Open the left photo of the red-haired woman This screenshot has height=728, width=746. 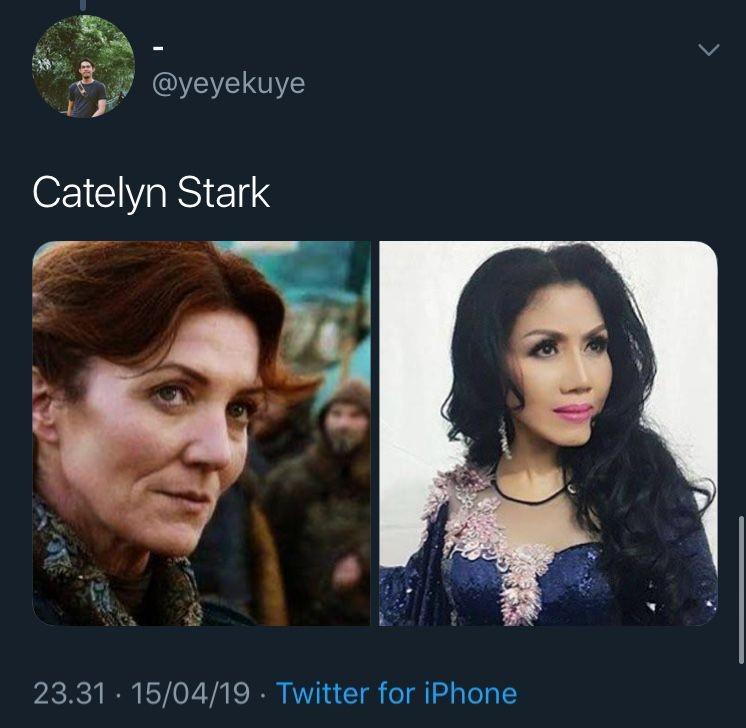[x=201, y=433]
